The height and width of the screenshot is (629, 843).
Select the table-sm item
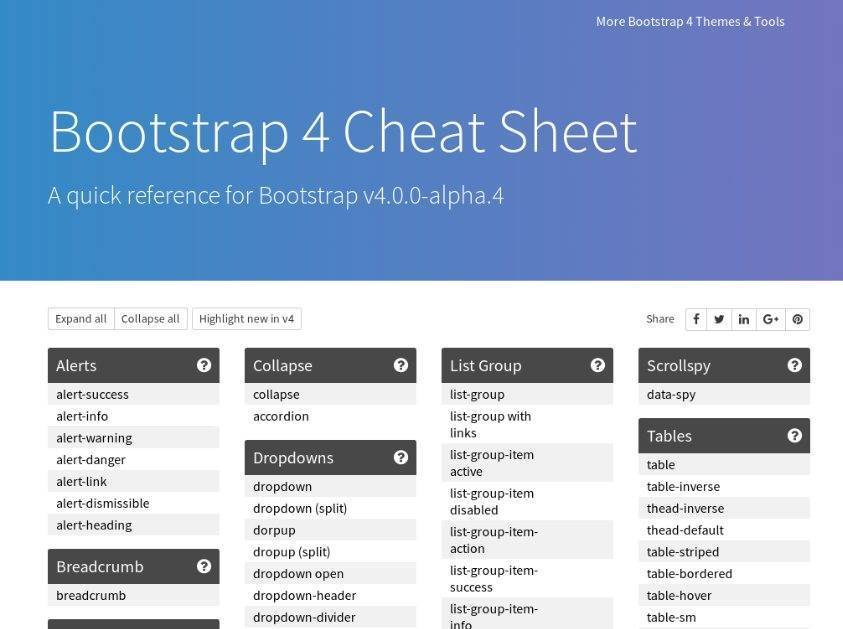[x=724, y=617]
